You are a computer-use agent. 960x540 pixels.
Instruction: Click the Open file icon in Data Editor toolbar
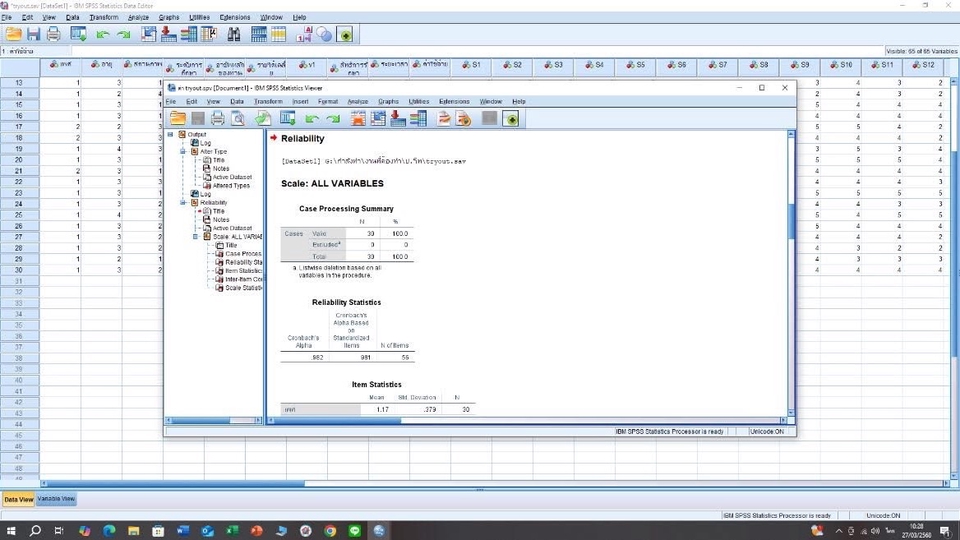pos(13,34)
